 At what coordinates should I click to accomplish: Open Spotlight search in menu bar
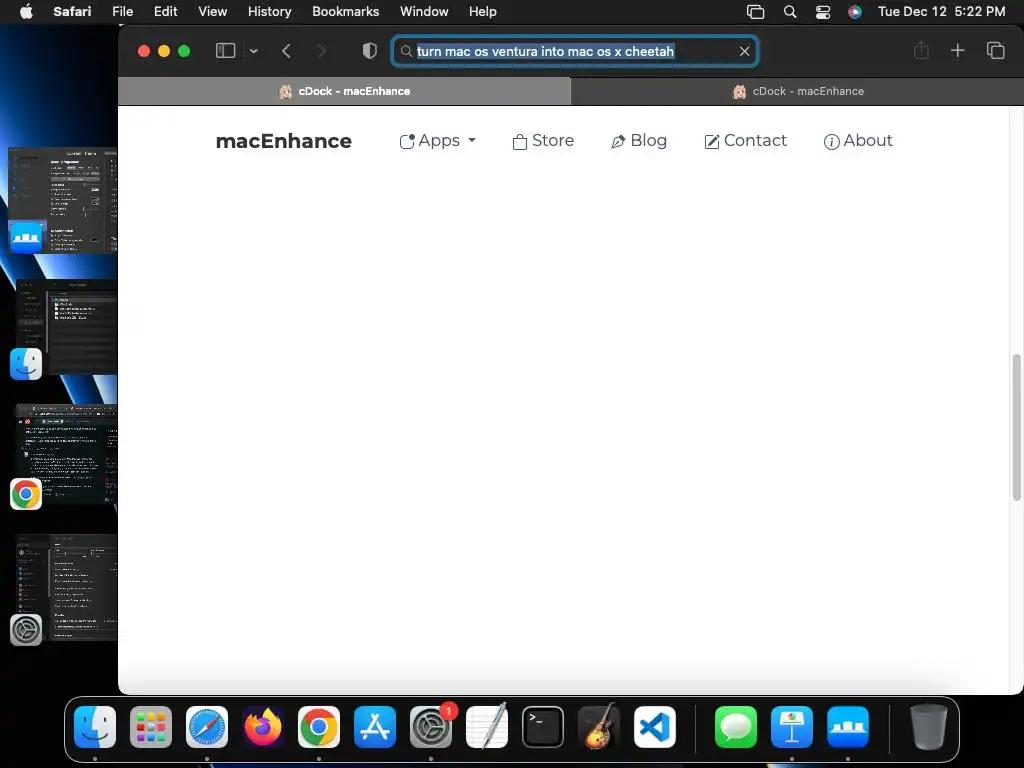coord(790,12)
